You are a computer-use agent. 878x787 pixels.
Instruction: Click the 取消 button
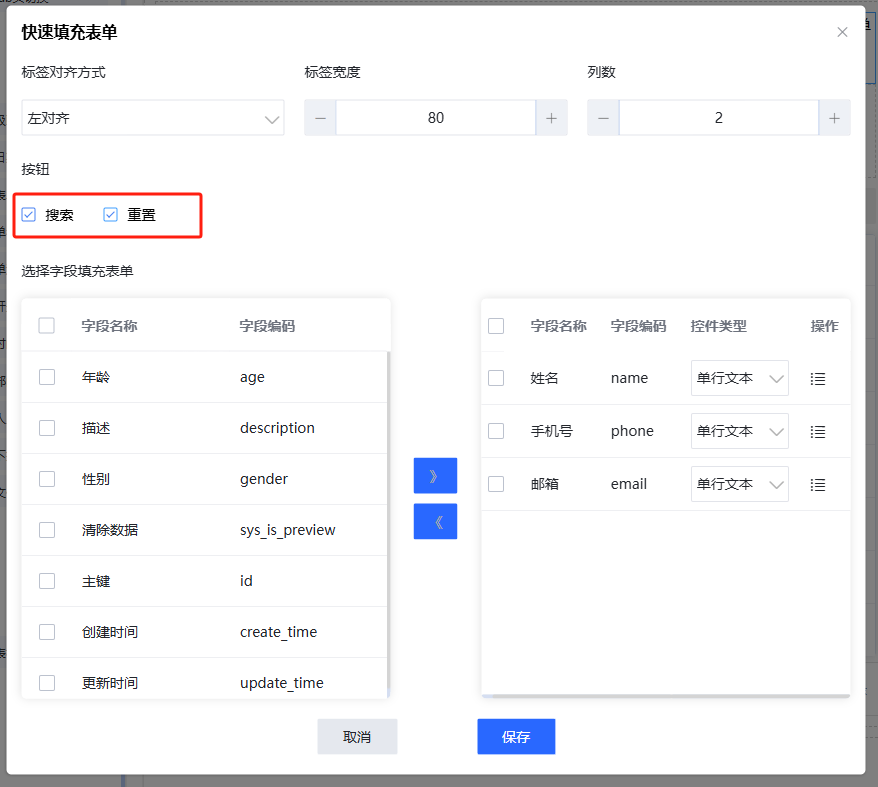357,737
